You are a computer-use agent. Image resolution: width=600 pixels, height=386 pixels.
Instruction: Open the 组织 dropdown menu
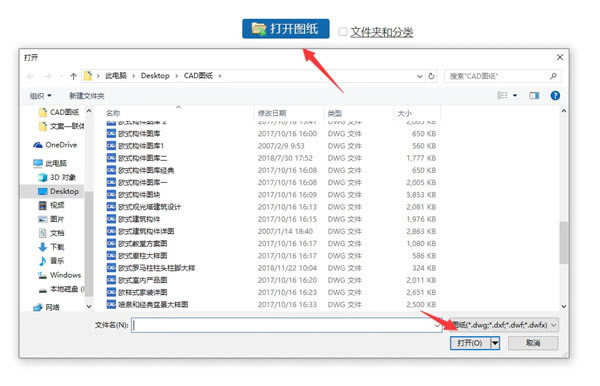click(x=41, y=96)
